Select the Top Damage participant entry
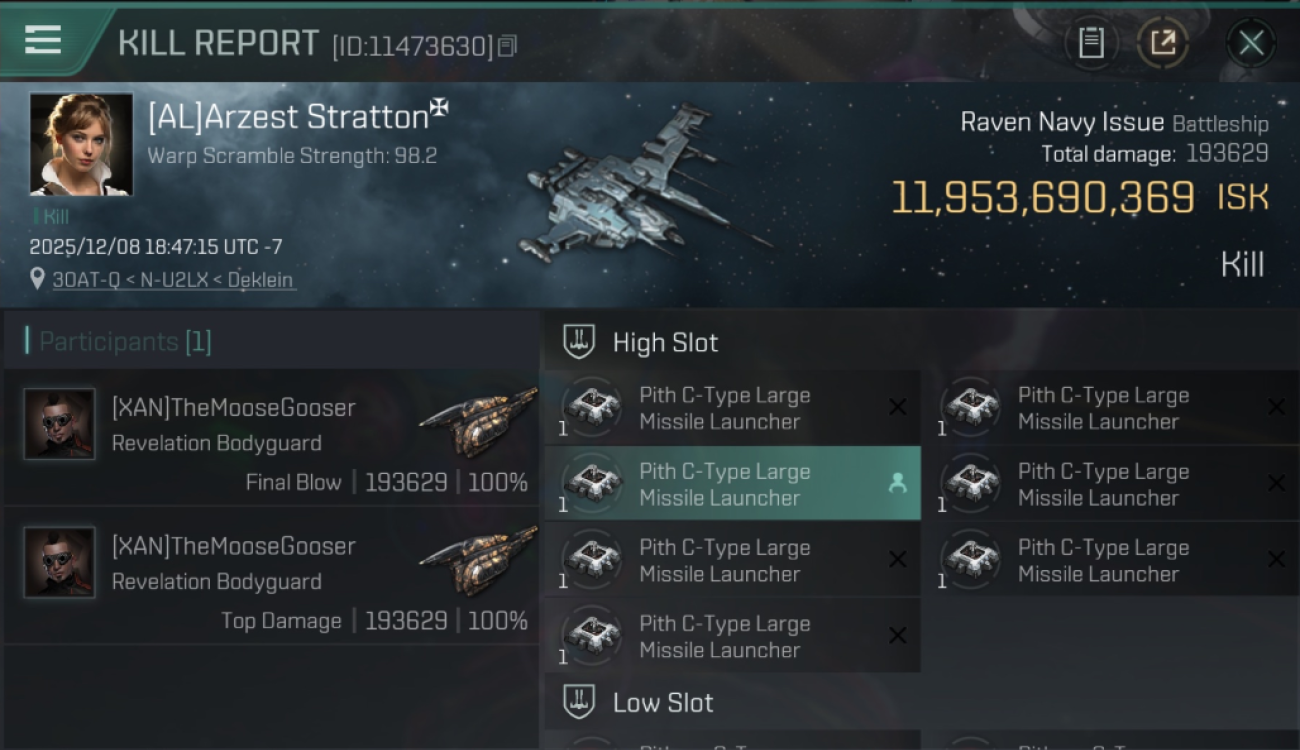 [x=270, y=576]
